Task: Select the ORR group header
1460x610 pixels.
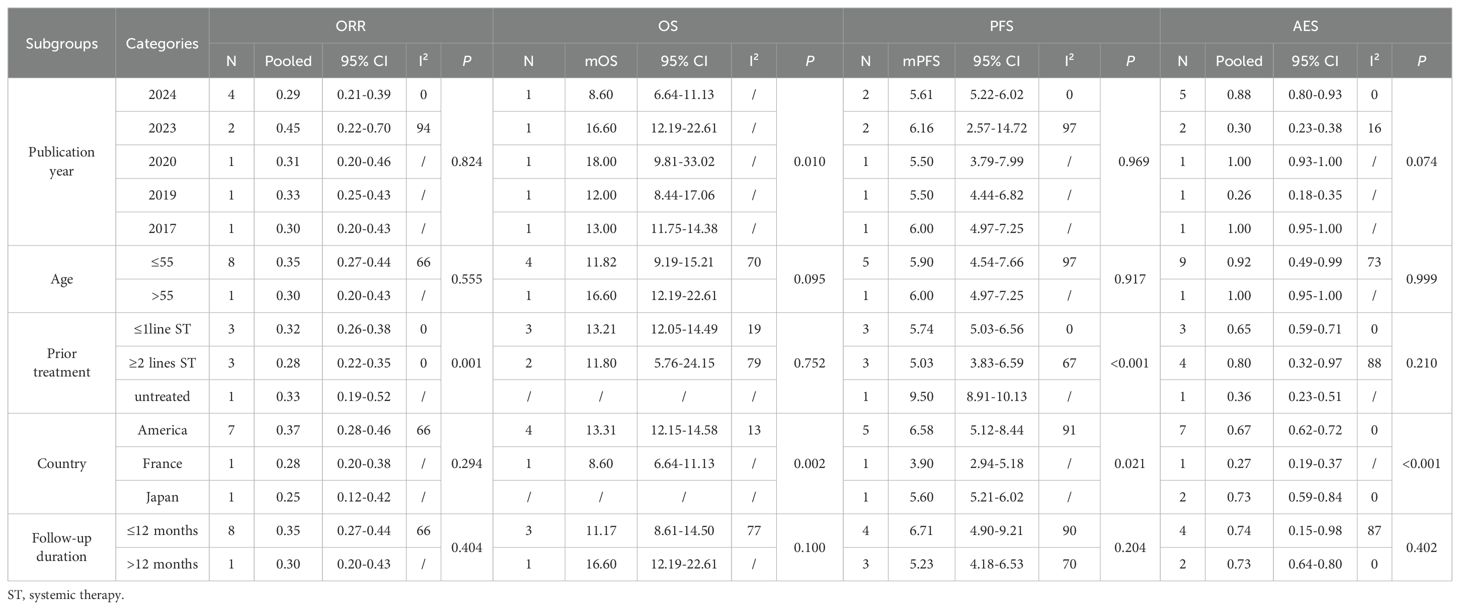Action: [x=351, y=25]
